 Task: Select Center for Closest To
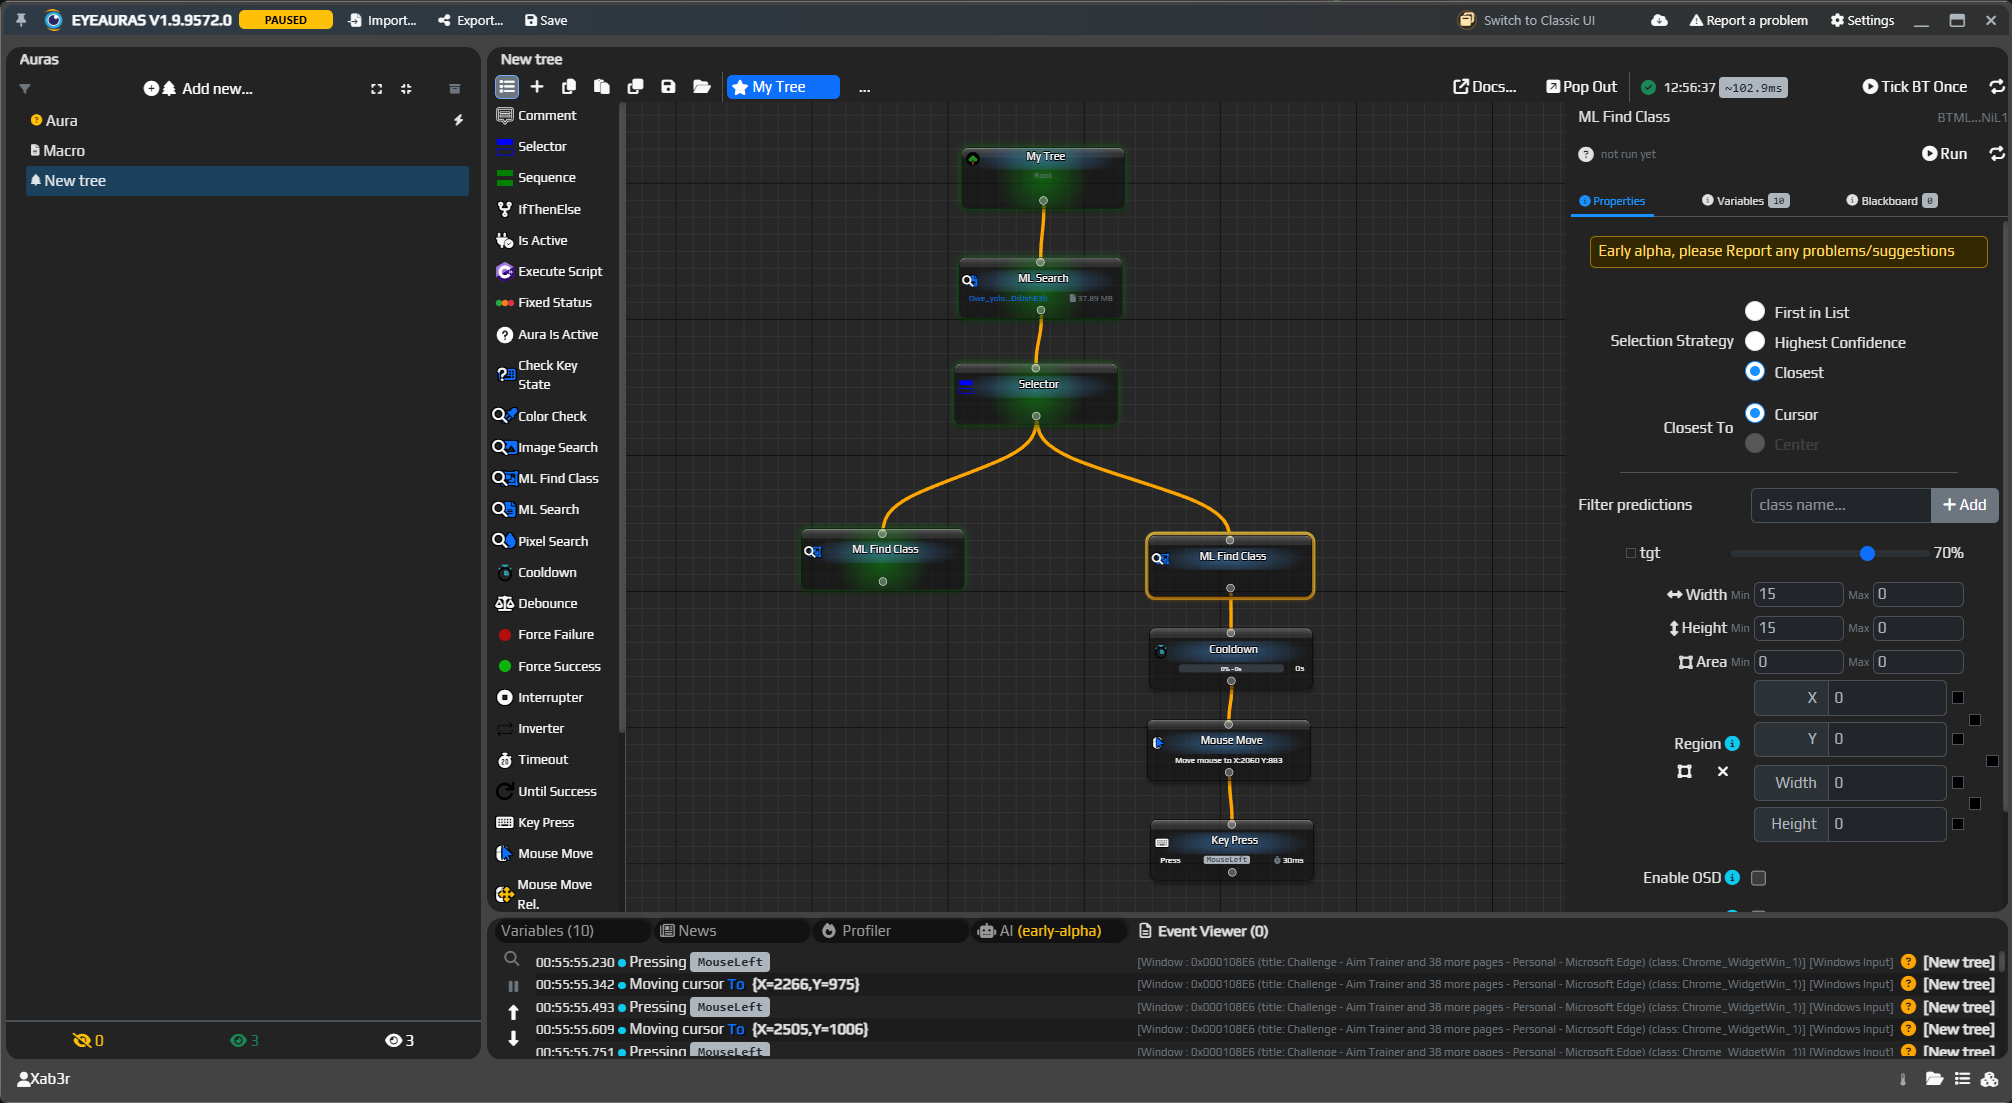(x=1755, y=444)
